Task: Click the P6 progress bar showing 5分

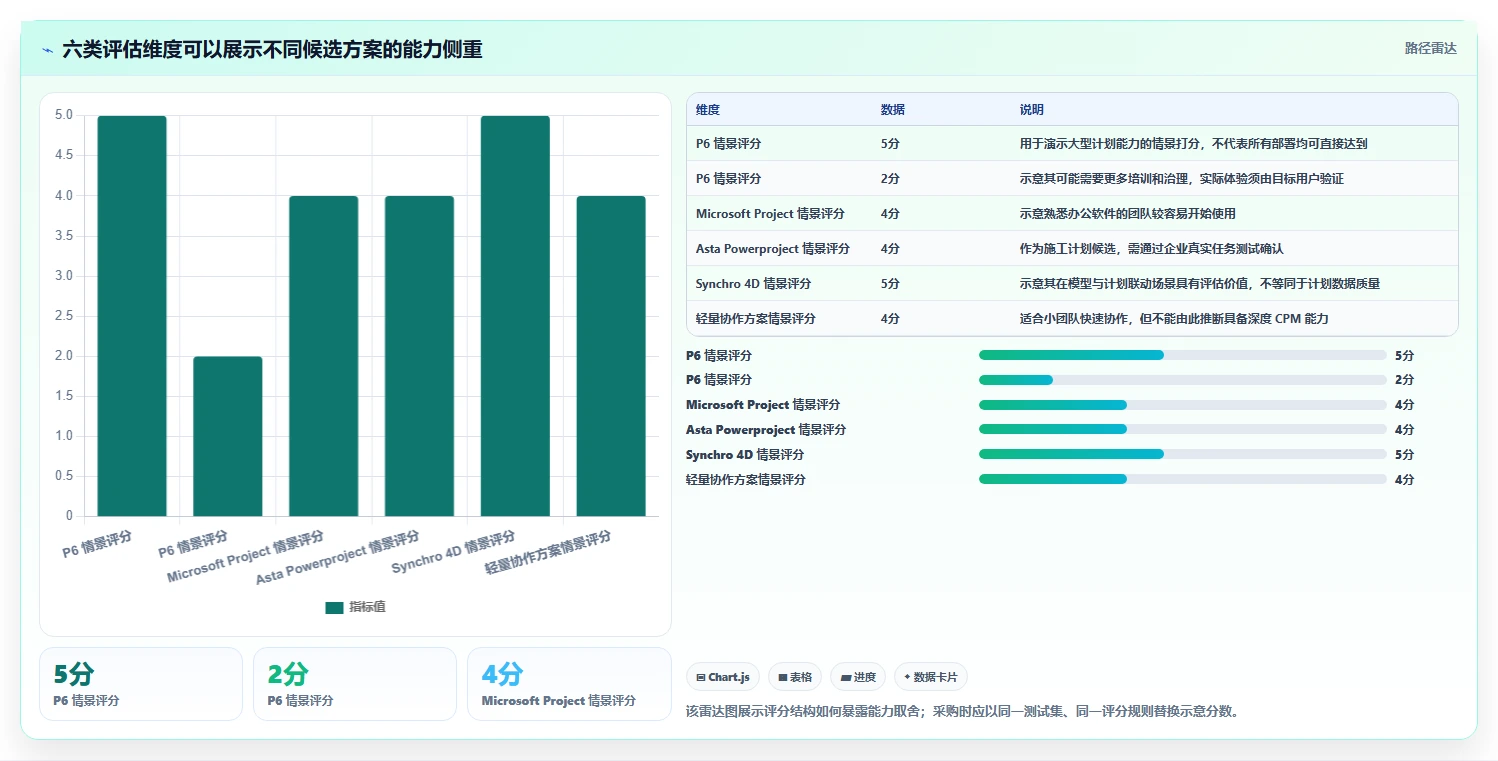Action: (x=1183, y=355)
